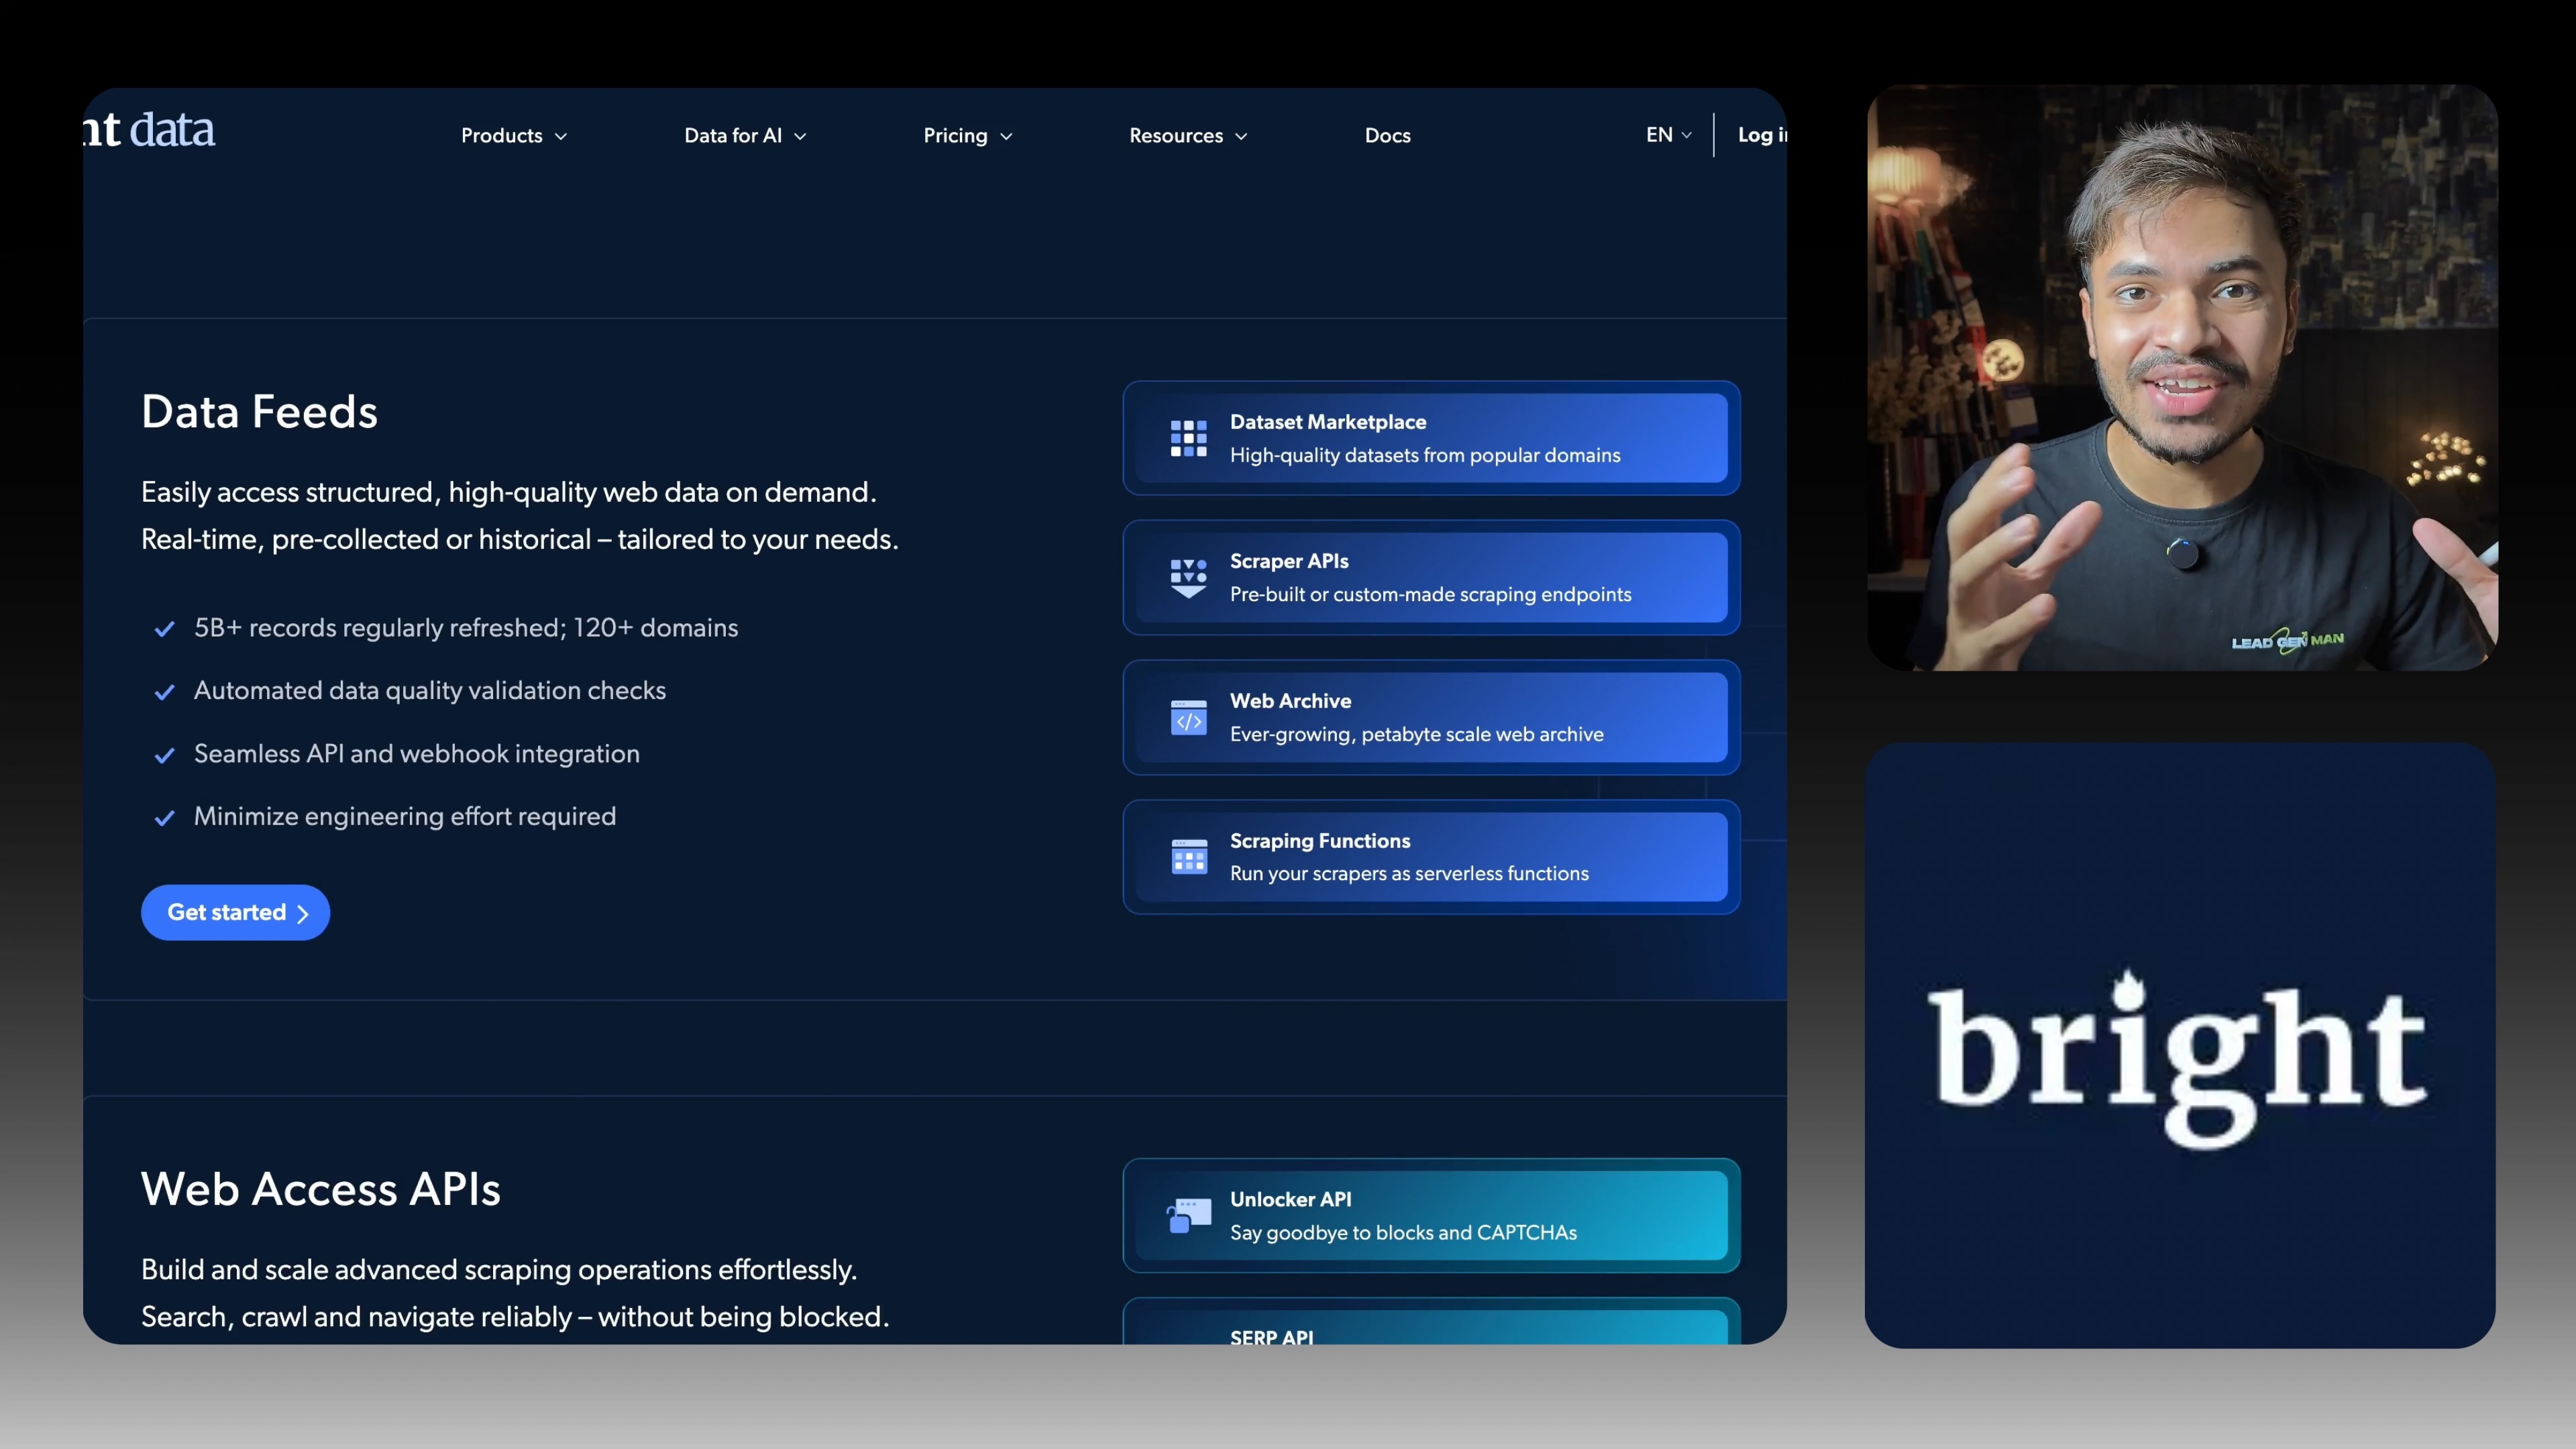The height and width of the screenshot is (1449, 2576).
Task: Expand the Data for AI dropdown
Action: (x=745, y=135)
